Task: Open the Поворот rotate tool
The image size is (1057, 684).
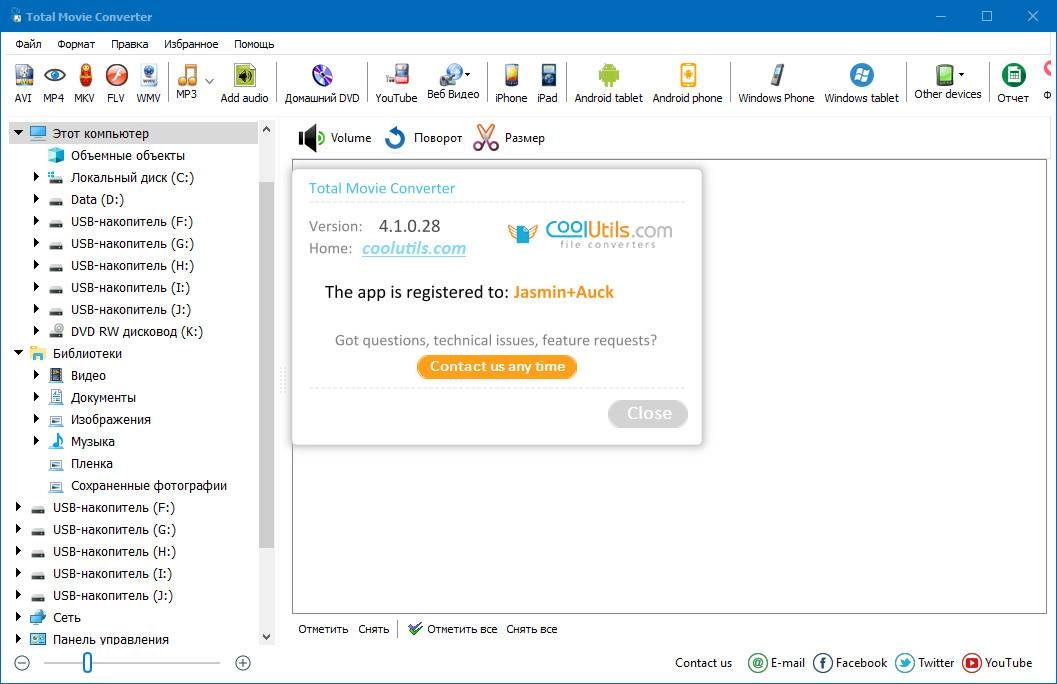Action: coord(423,137)
